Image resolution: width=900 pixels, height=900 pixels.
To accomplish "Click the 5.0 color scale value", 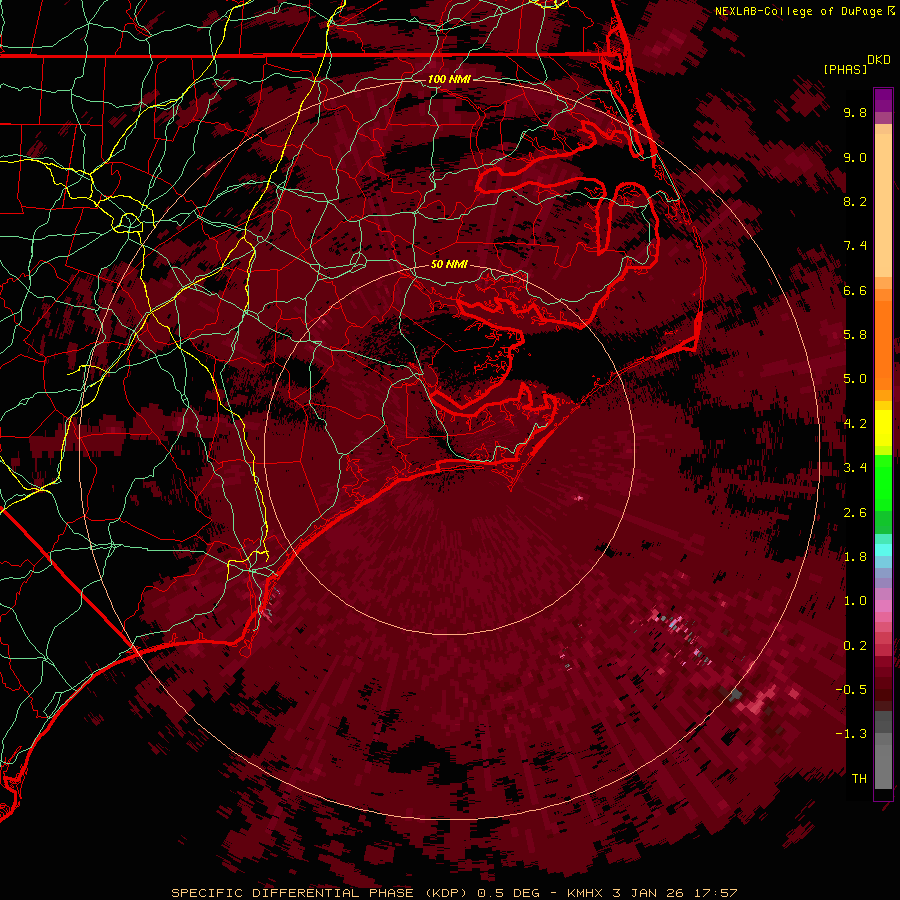I will point(855,379).
